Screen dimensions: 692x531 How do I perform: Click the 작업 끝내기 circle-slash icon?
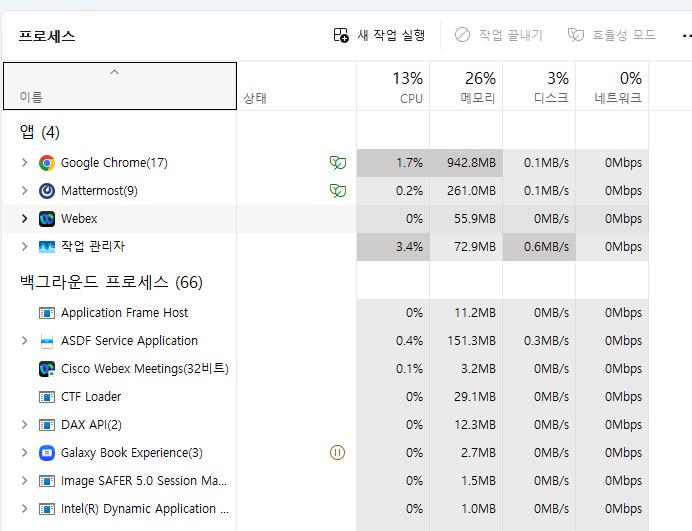tap(463, 34)
